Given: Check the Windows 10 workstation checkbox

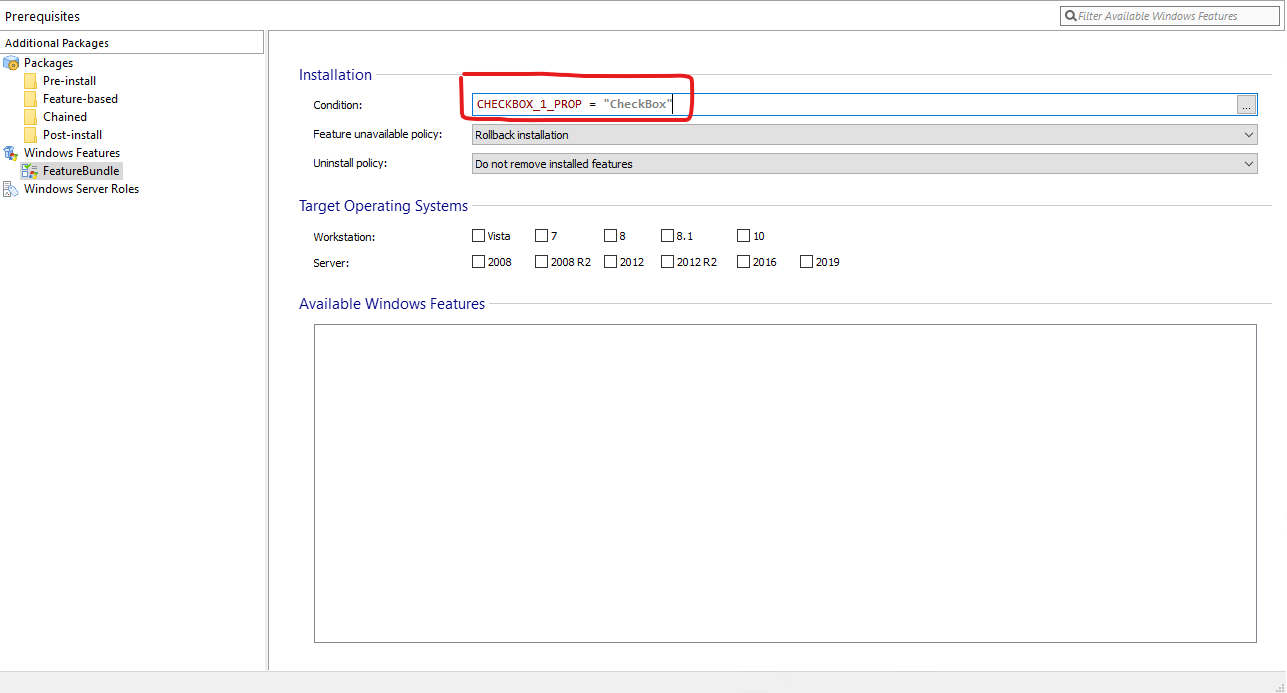Looking at the screenshot, I should [x=743, y=236].
